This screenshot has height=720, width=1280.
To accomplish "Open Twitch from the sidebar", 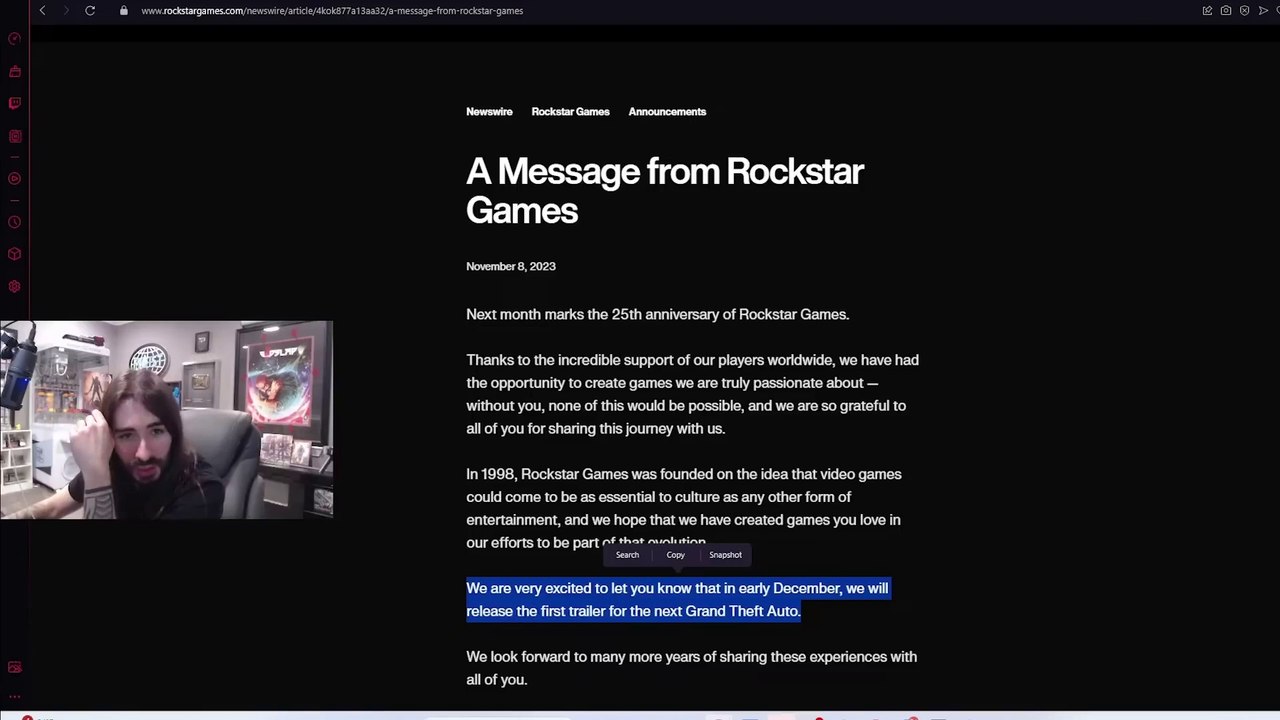I will 14,103.
